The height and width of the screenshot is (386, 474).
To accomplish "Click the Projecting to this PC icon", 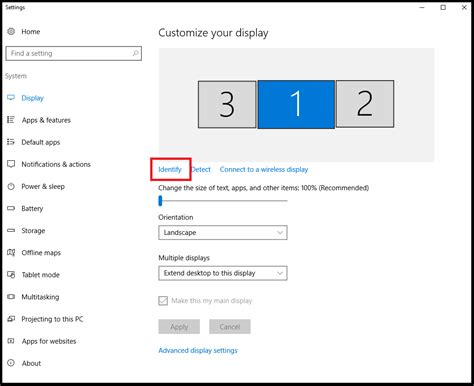I will click(11, 319).
